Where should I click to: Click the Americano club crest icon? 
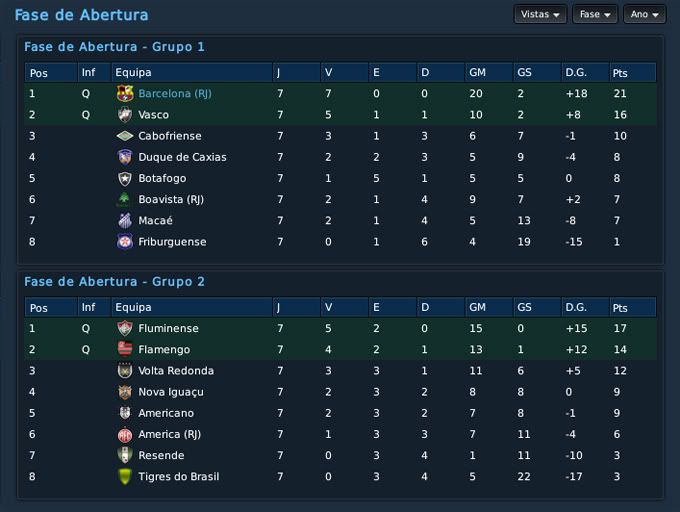tap(125, 413)
